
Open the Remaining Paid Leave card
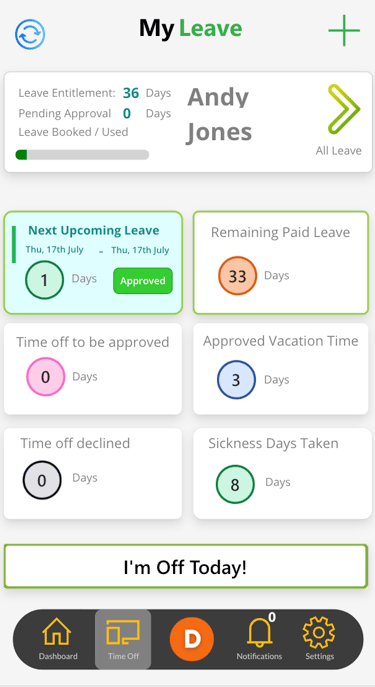(281, 262)
